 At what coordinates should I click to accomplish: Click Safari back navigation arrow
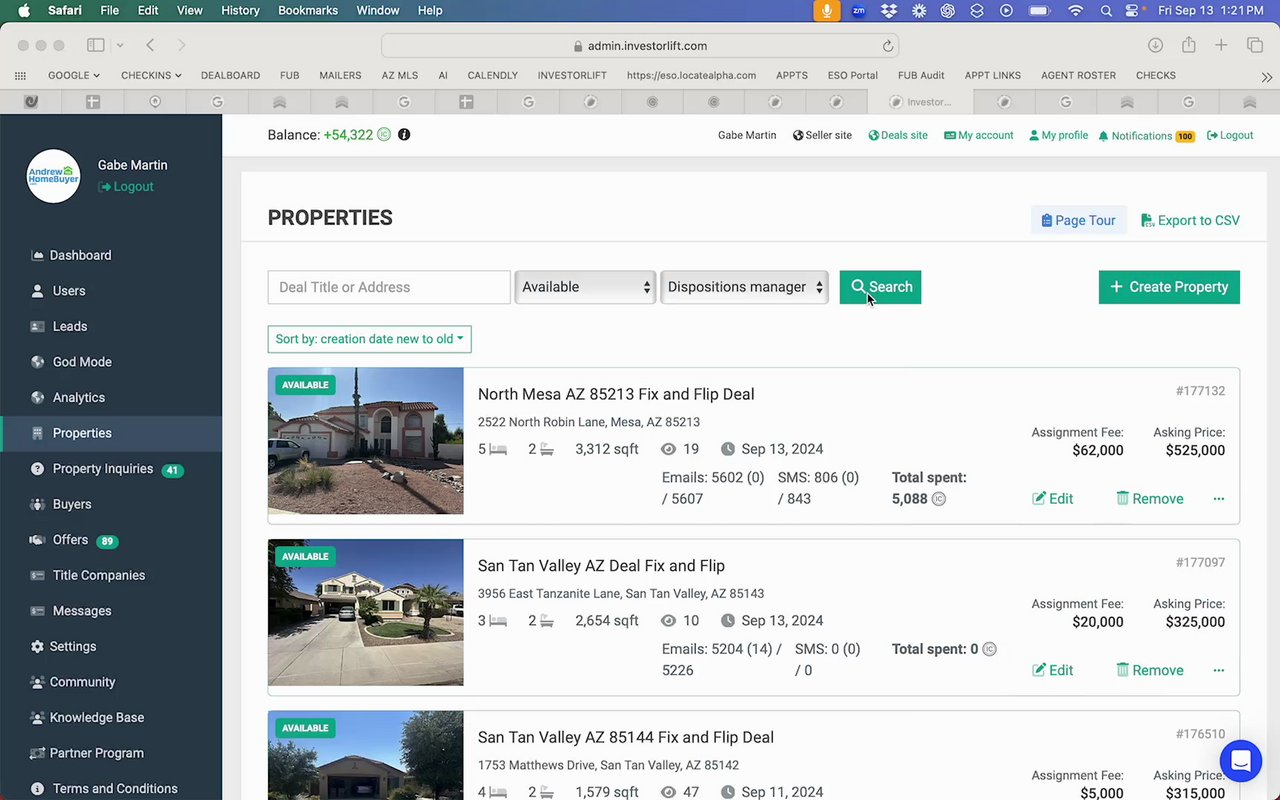(x=150, y=45)
